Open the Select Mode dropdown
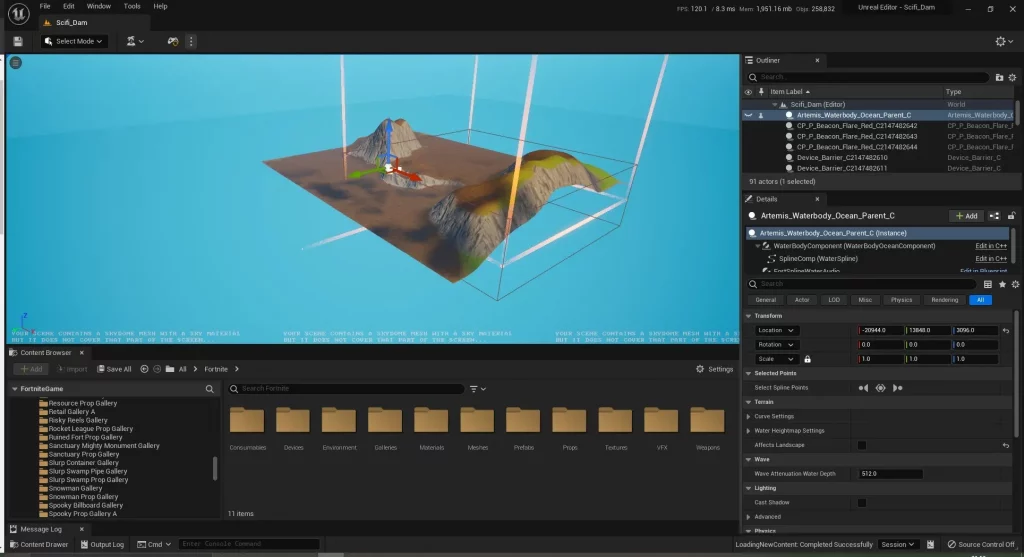 point(75,41)
